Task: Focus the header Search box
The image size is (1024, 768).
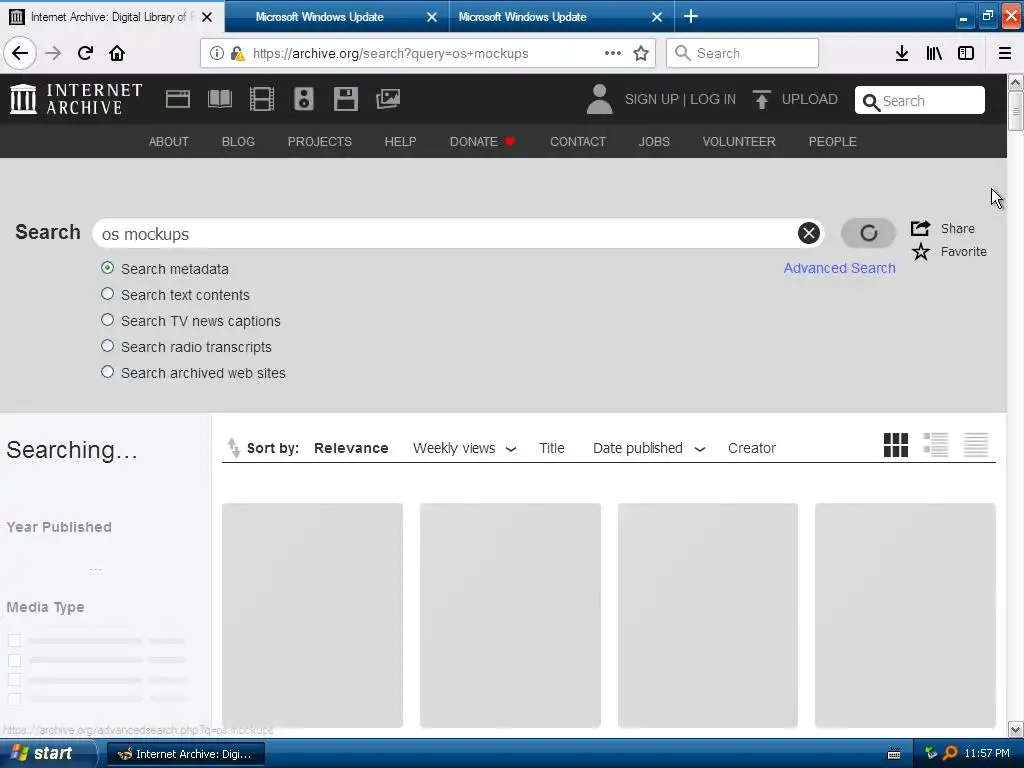Action: [x=920, y=101]
